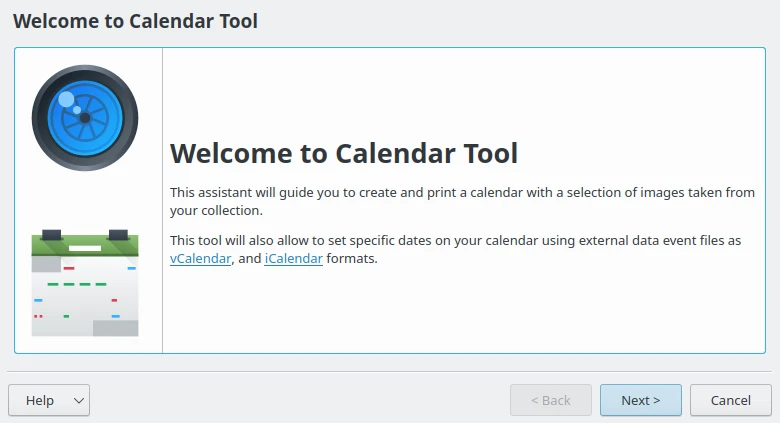Follow the iCalendar hyperlink
Viewport: 780px width, 423px height.
[293, 259]
